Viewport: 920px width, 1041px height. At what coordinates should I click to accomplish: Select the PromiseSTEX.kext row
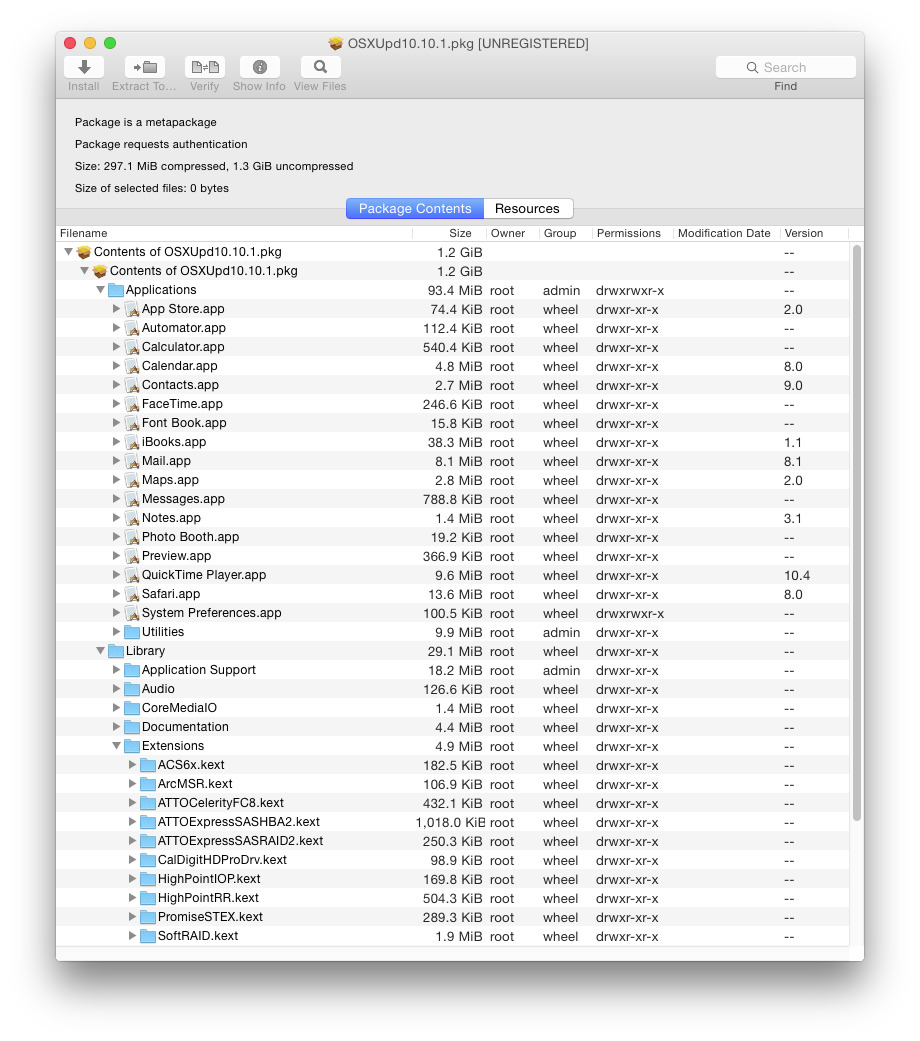453,918
